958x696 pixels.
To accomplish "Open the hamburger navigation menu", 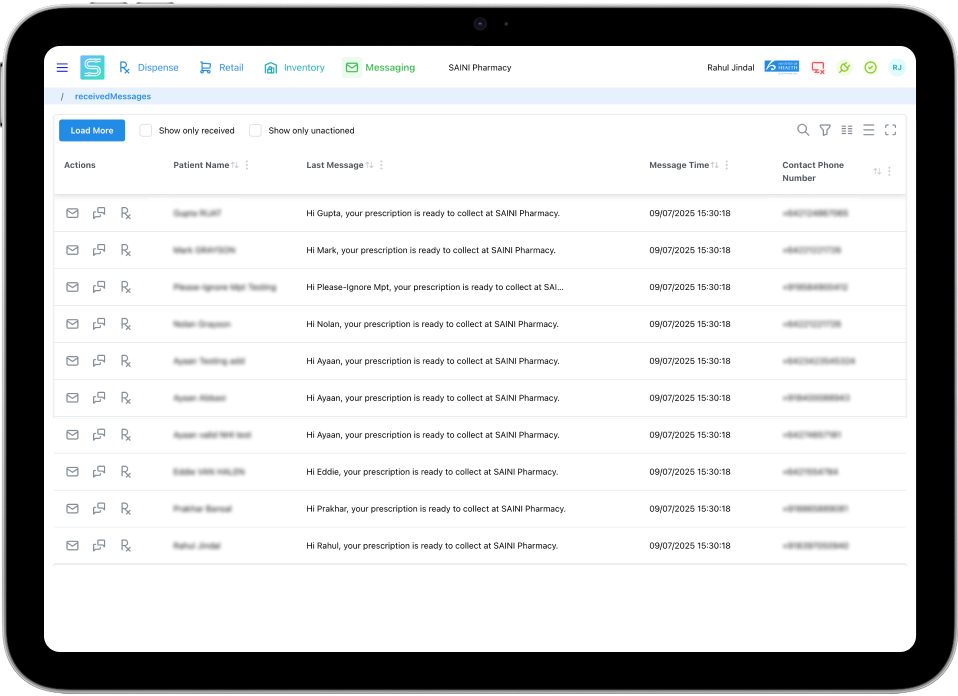I will coord(62,68).
